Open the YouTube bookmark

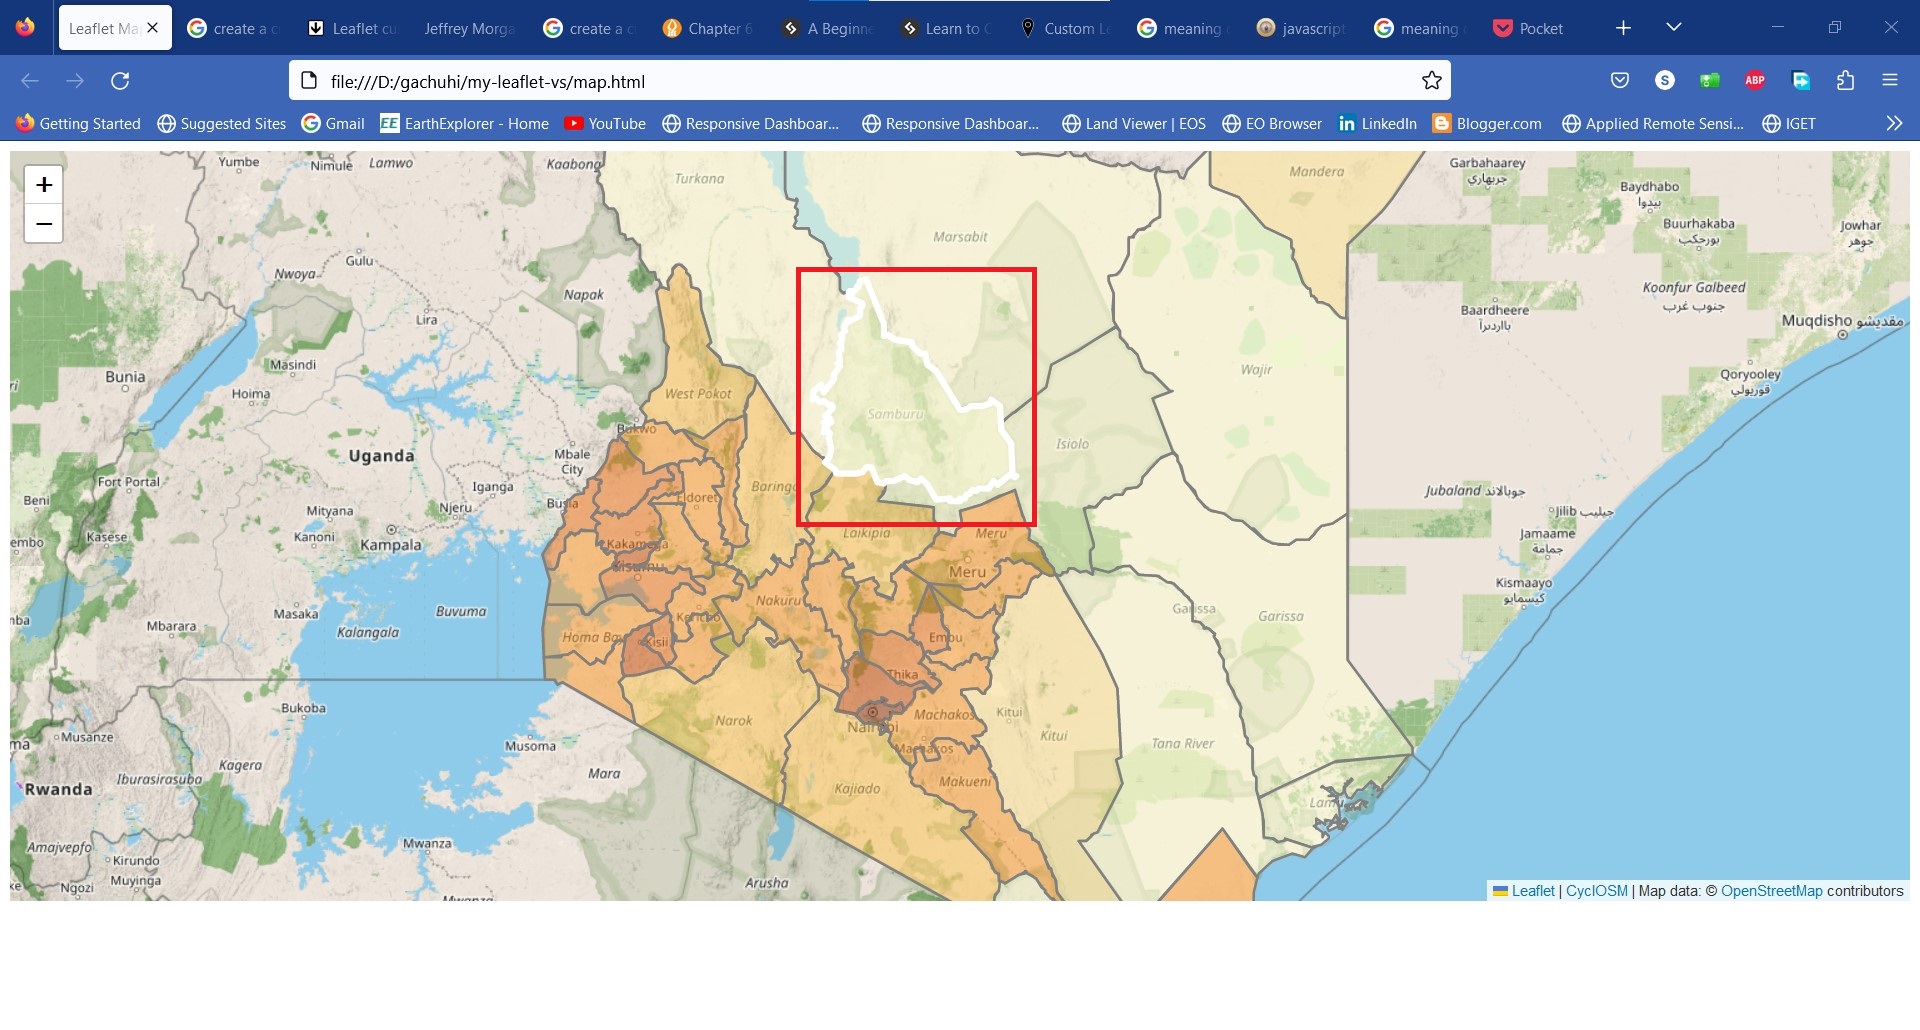click(605, 124)
